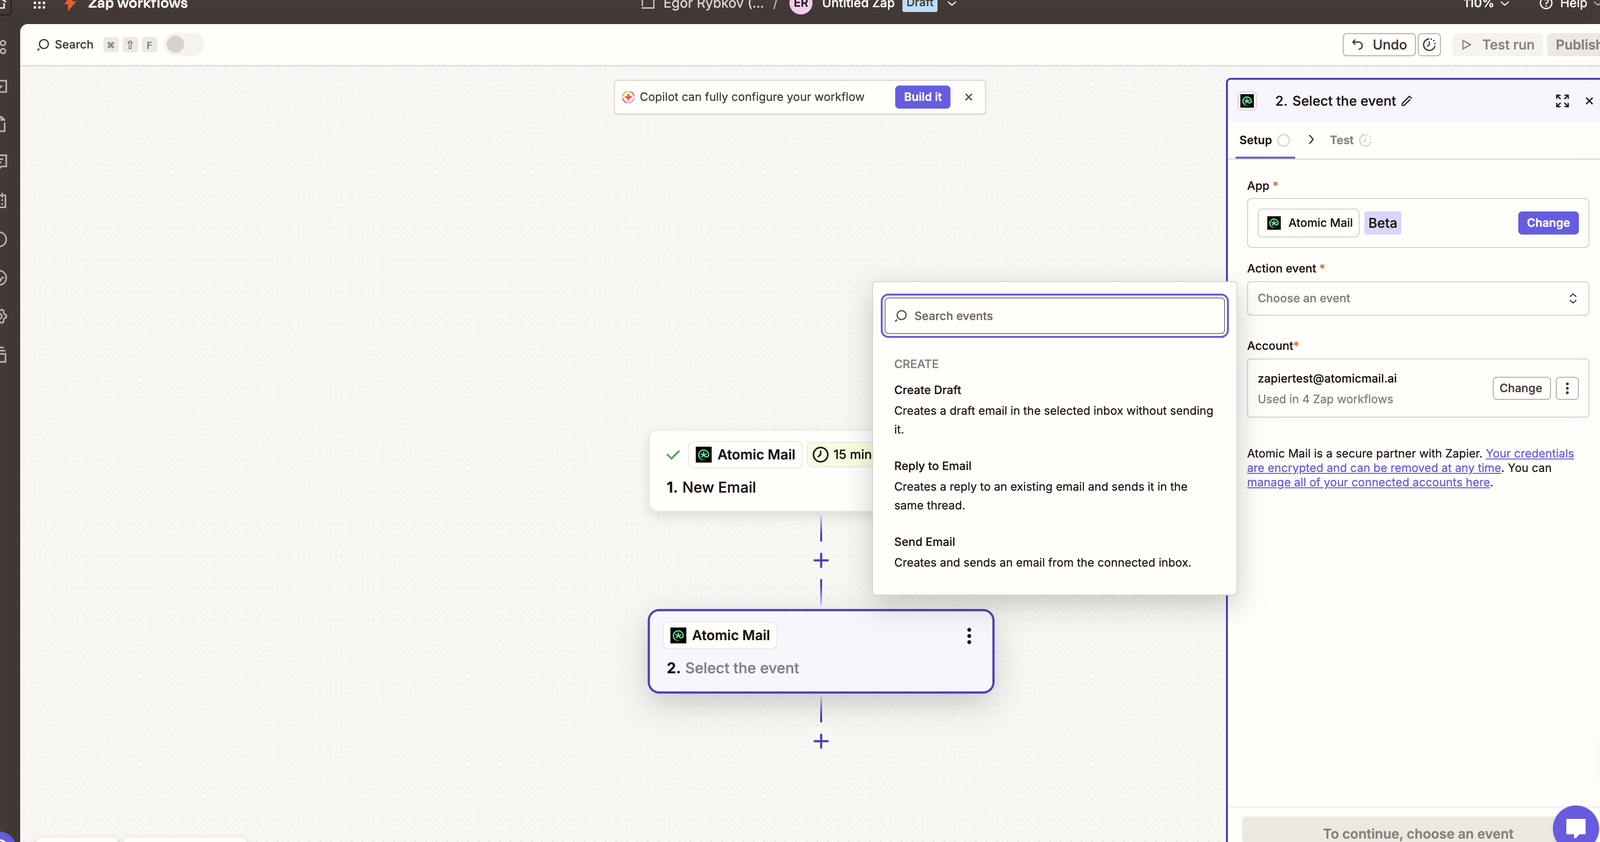Screen dimensions: 1600x842
Task: Click the Help icon in the top bar
Action: (x=1546, y=5)
